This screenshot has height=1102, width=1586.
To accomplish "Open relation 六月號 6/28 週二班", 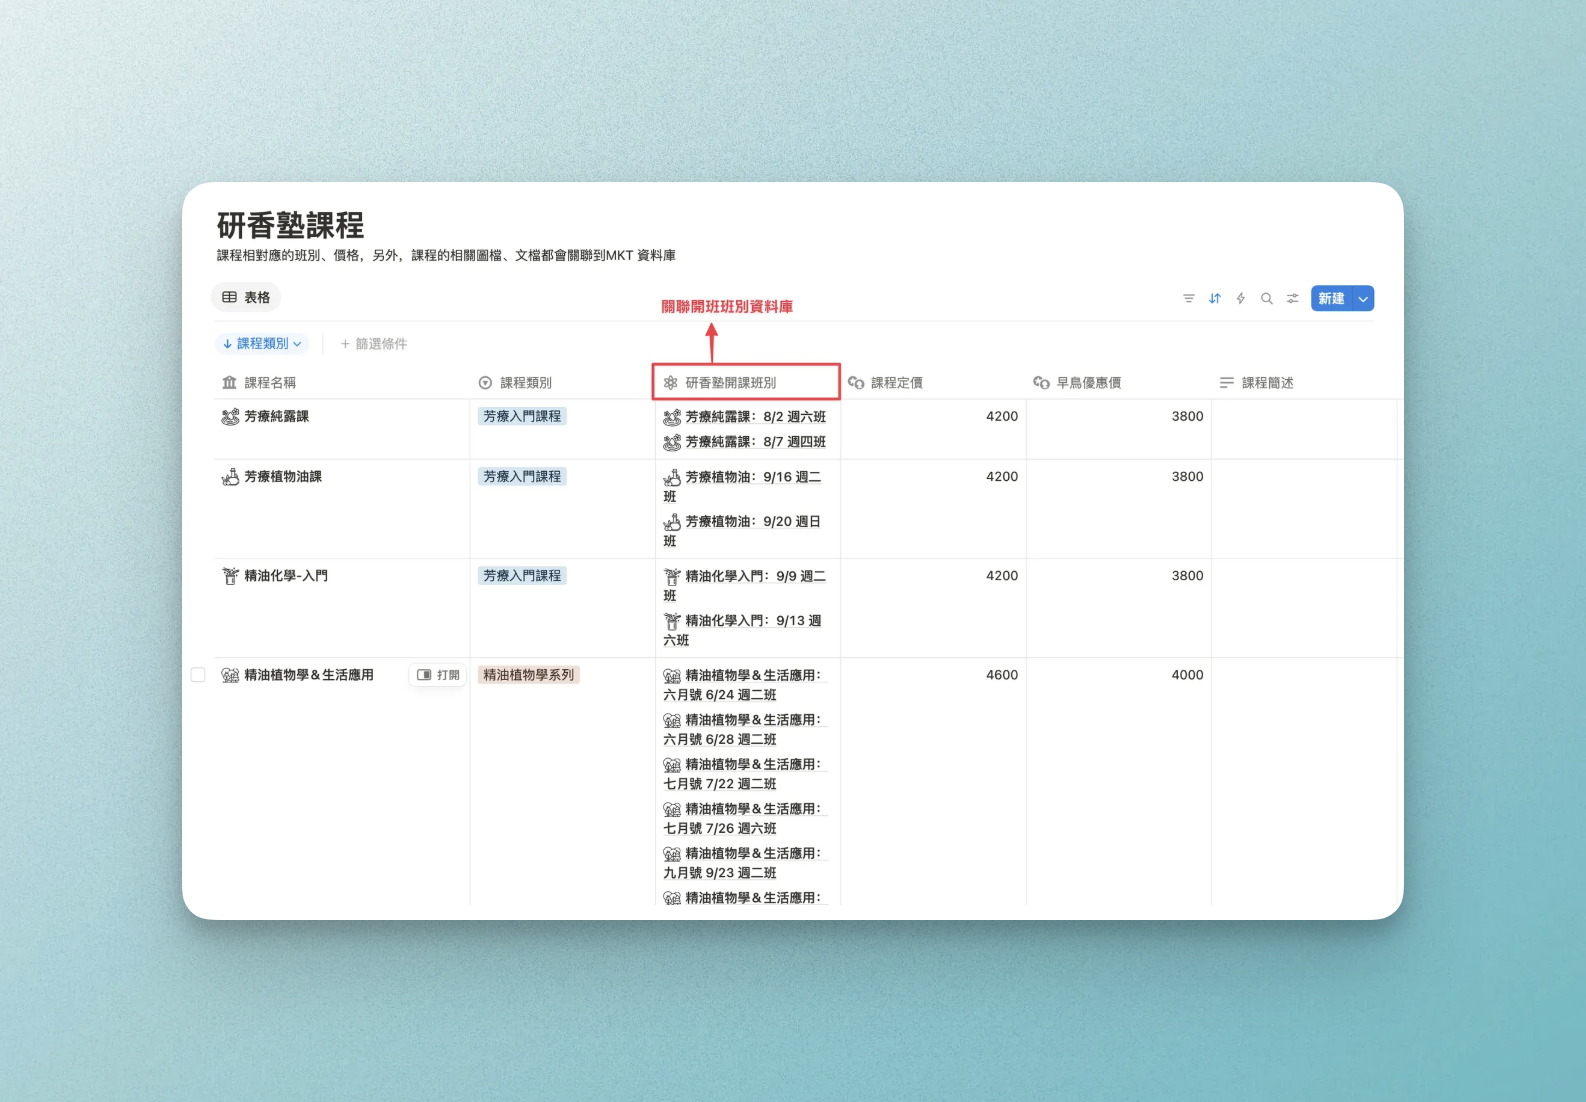I will (x=743, y=729).
